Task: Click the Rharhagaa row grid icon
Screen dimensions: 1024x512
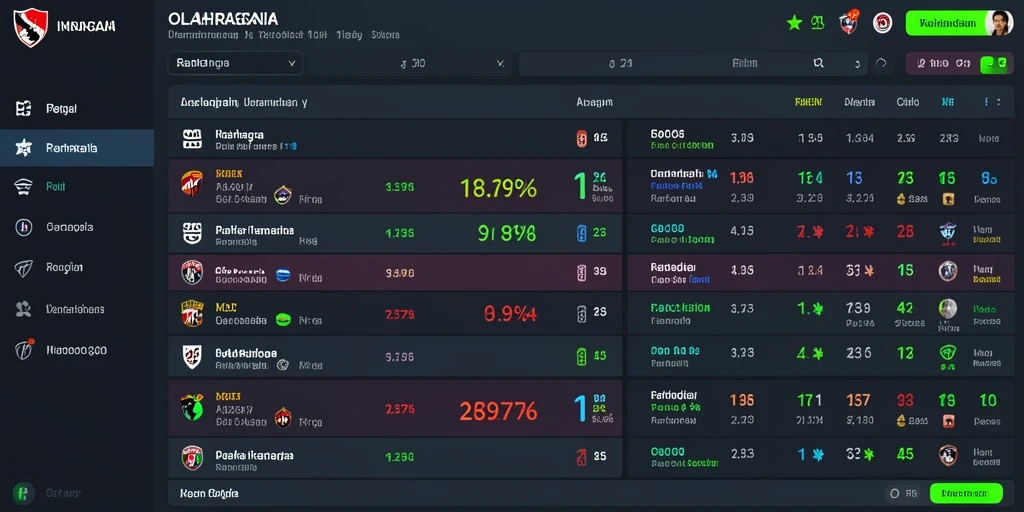Action: coord(192,138)
